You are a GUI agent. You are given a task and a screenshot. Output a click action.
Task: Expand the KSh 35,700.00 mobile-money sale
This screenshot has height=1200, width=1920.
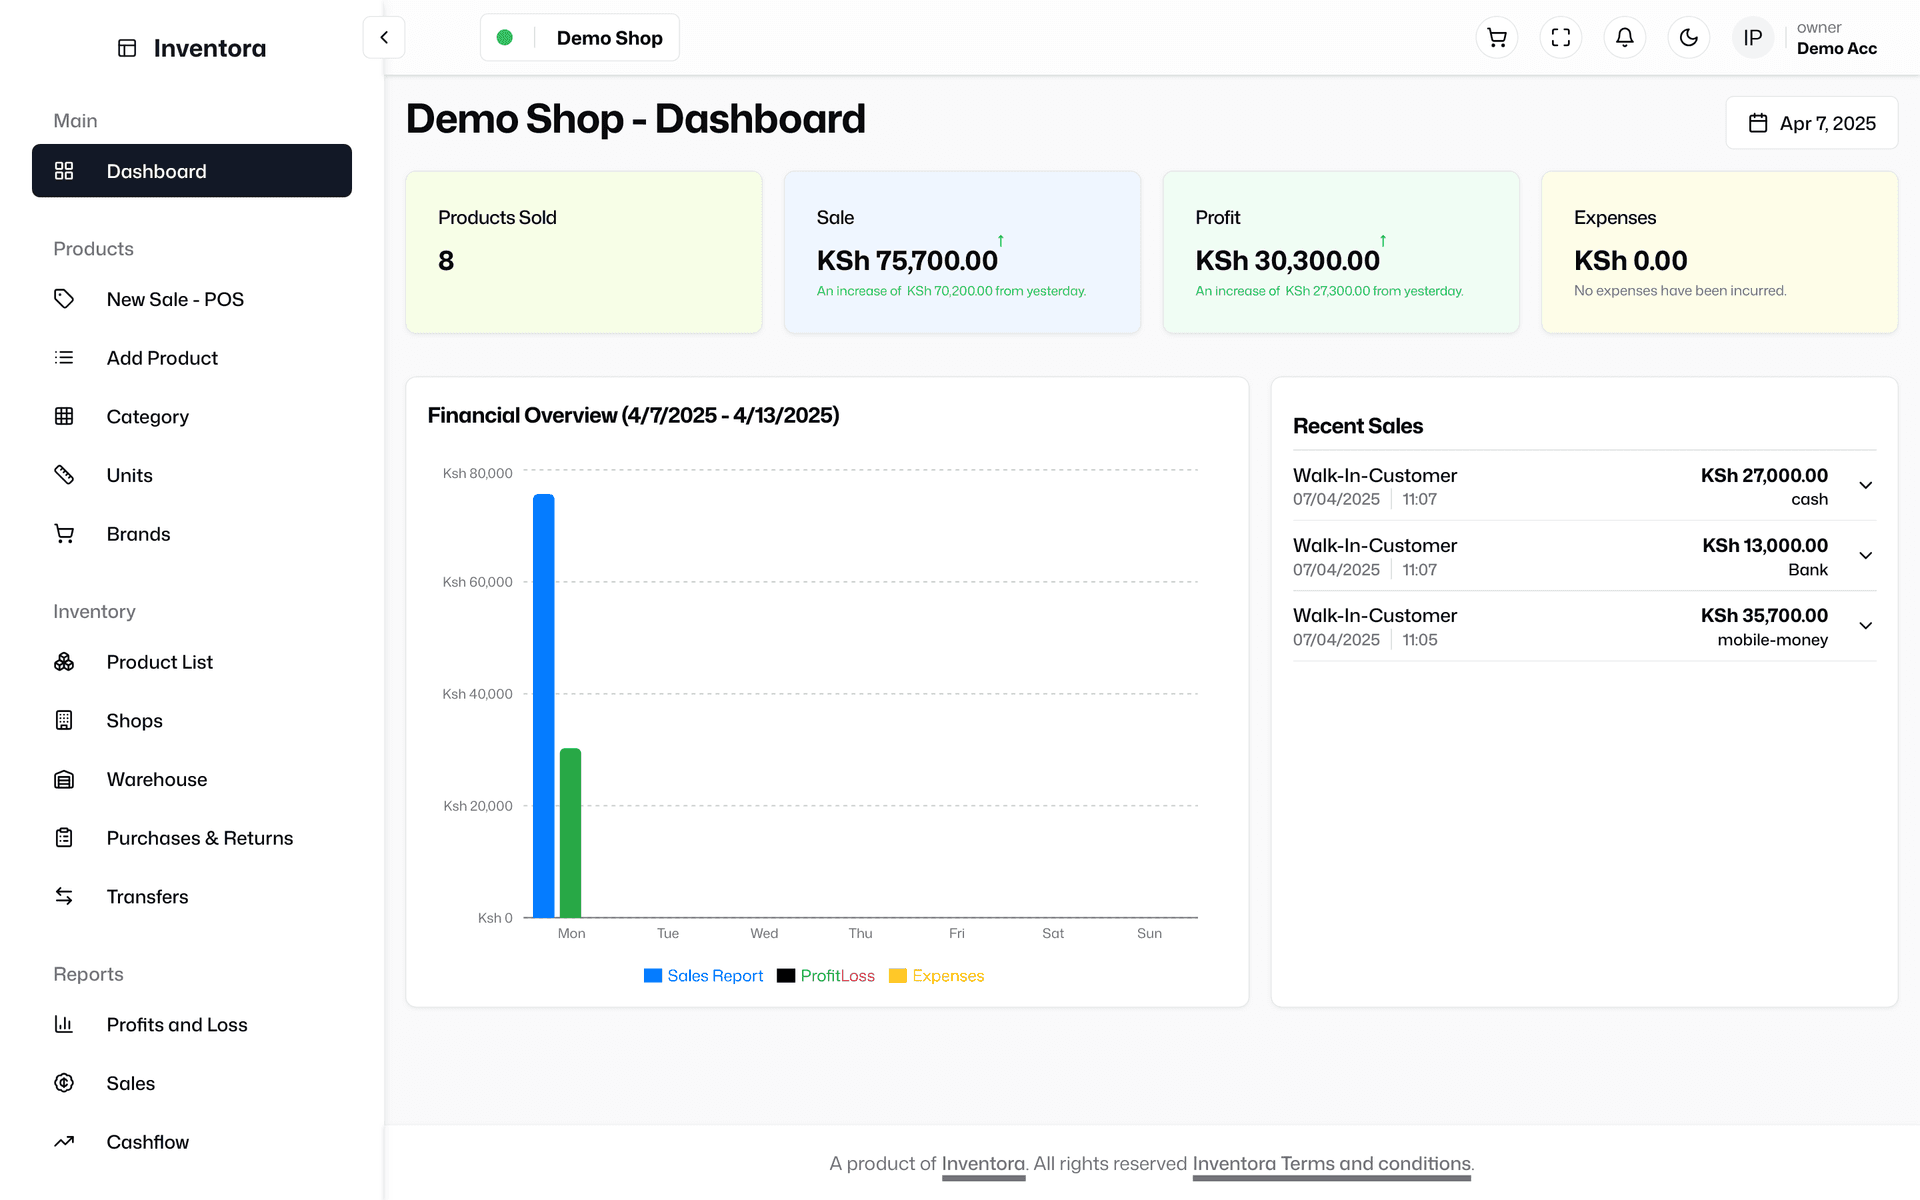[1866, 625]
